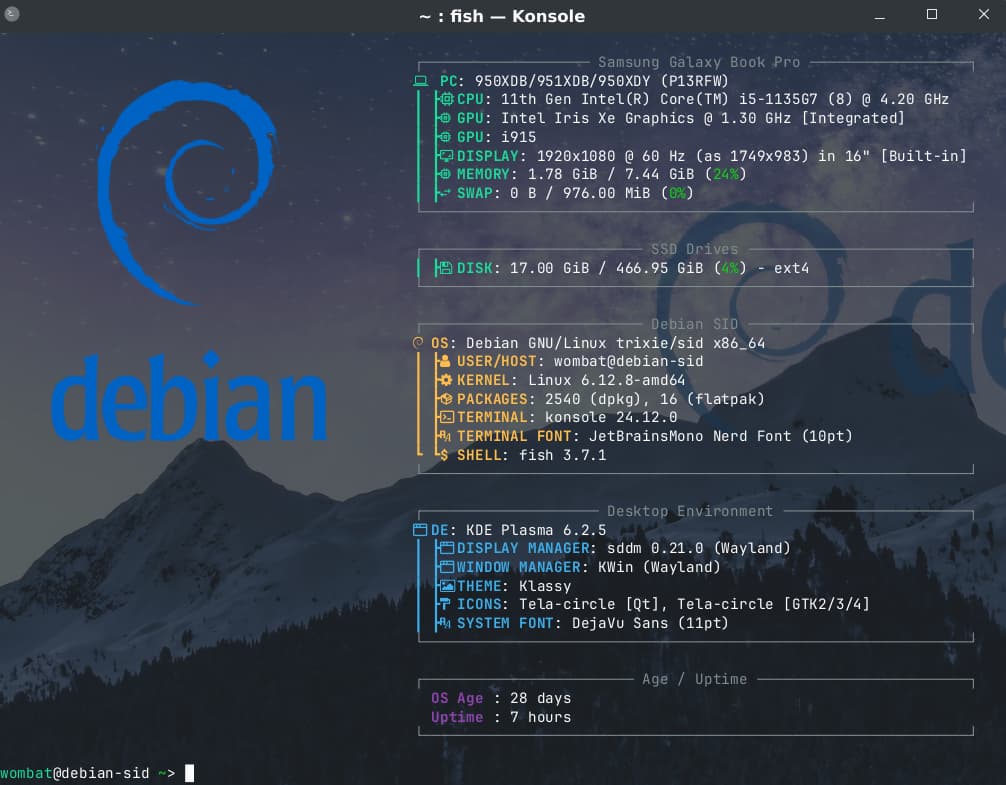This screenshot has height=785, width=1006.
Task: Click the laptop icon next to PC
Action: pos(420,81)
